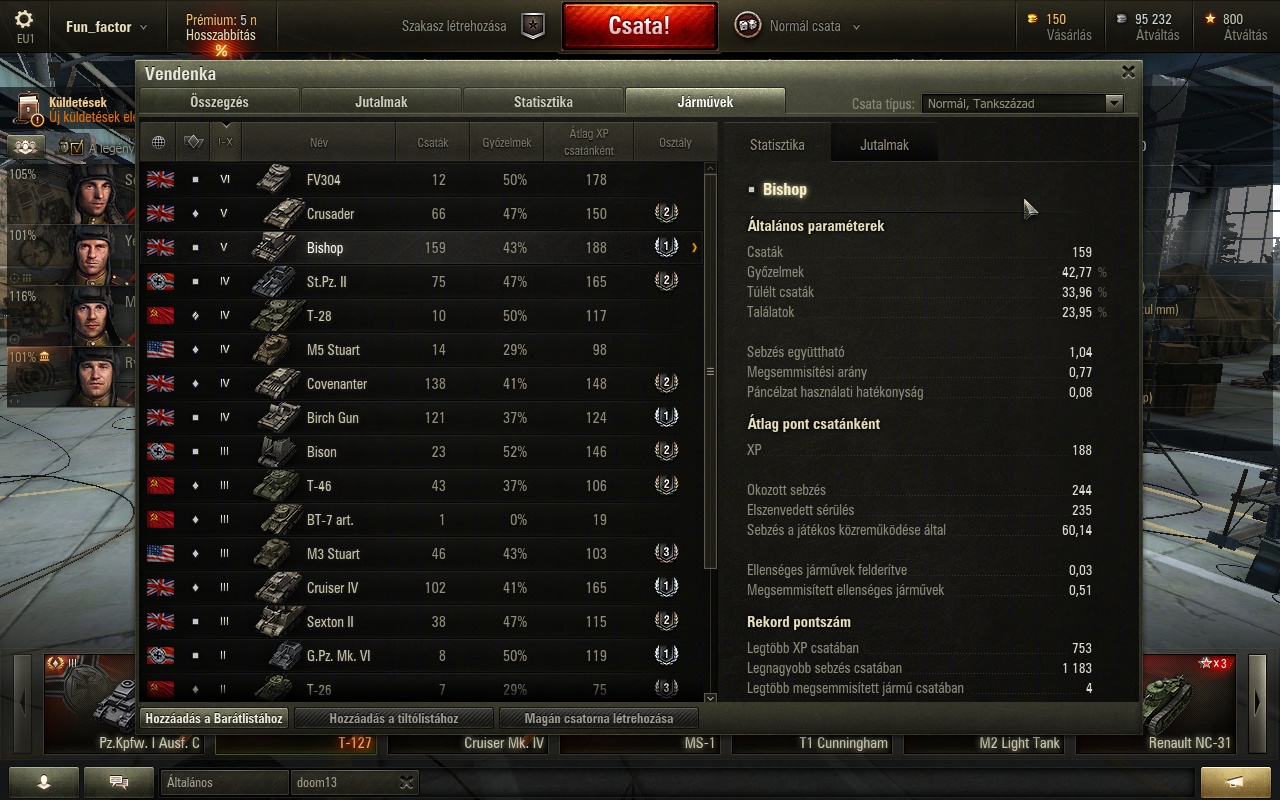Switch to the Összegzés tab
The image size is (1280, 800).
point(219,101)
